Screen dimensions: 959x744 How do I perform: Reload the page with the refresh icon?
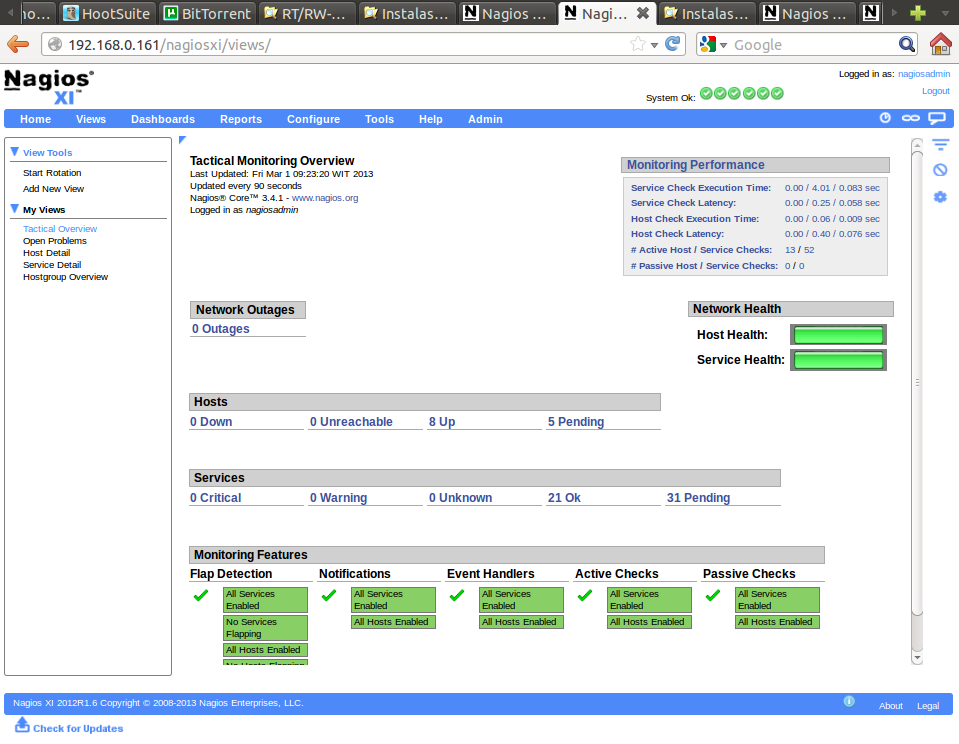[673, 44]
